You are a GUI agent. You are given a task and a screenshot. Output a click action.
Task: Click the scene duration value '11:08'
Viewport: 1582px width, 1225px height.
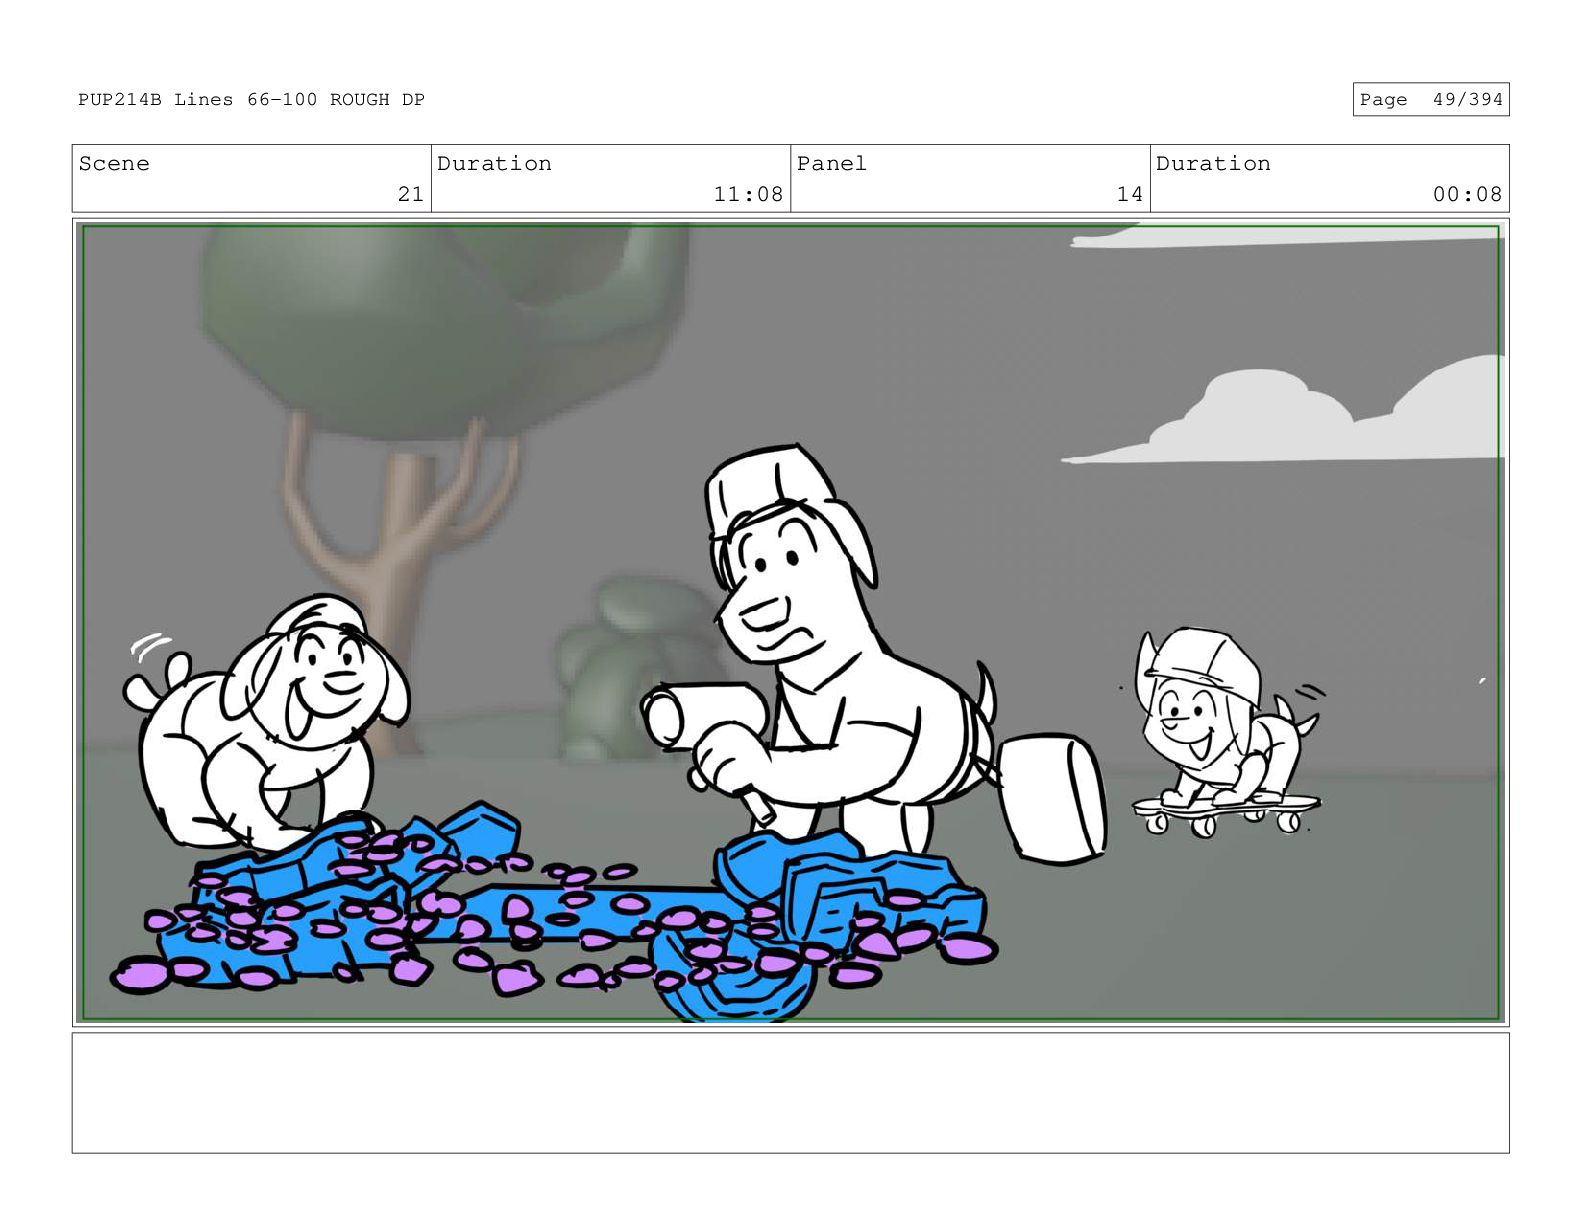[x=748, y=194]
